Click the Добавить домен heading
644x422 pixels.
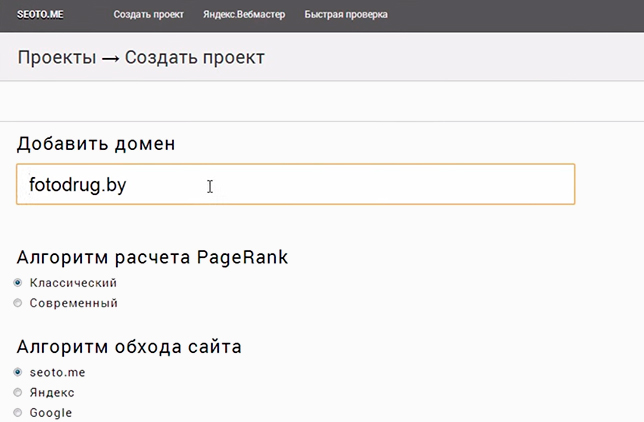click(96, 144)
